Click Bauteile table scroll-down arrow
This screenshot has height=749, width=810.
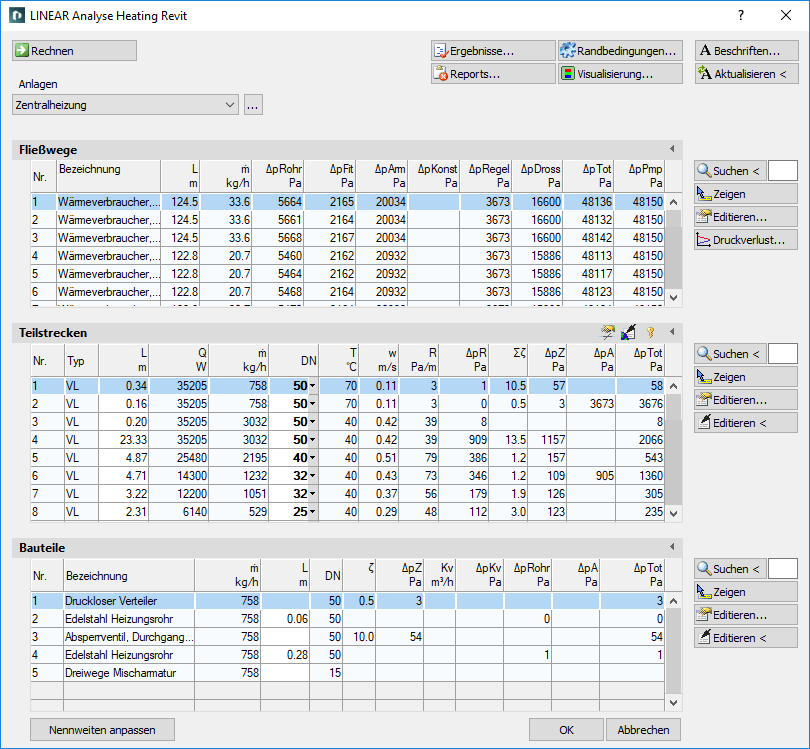coord(673,702)
